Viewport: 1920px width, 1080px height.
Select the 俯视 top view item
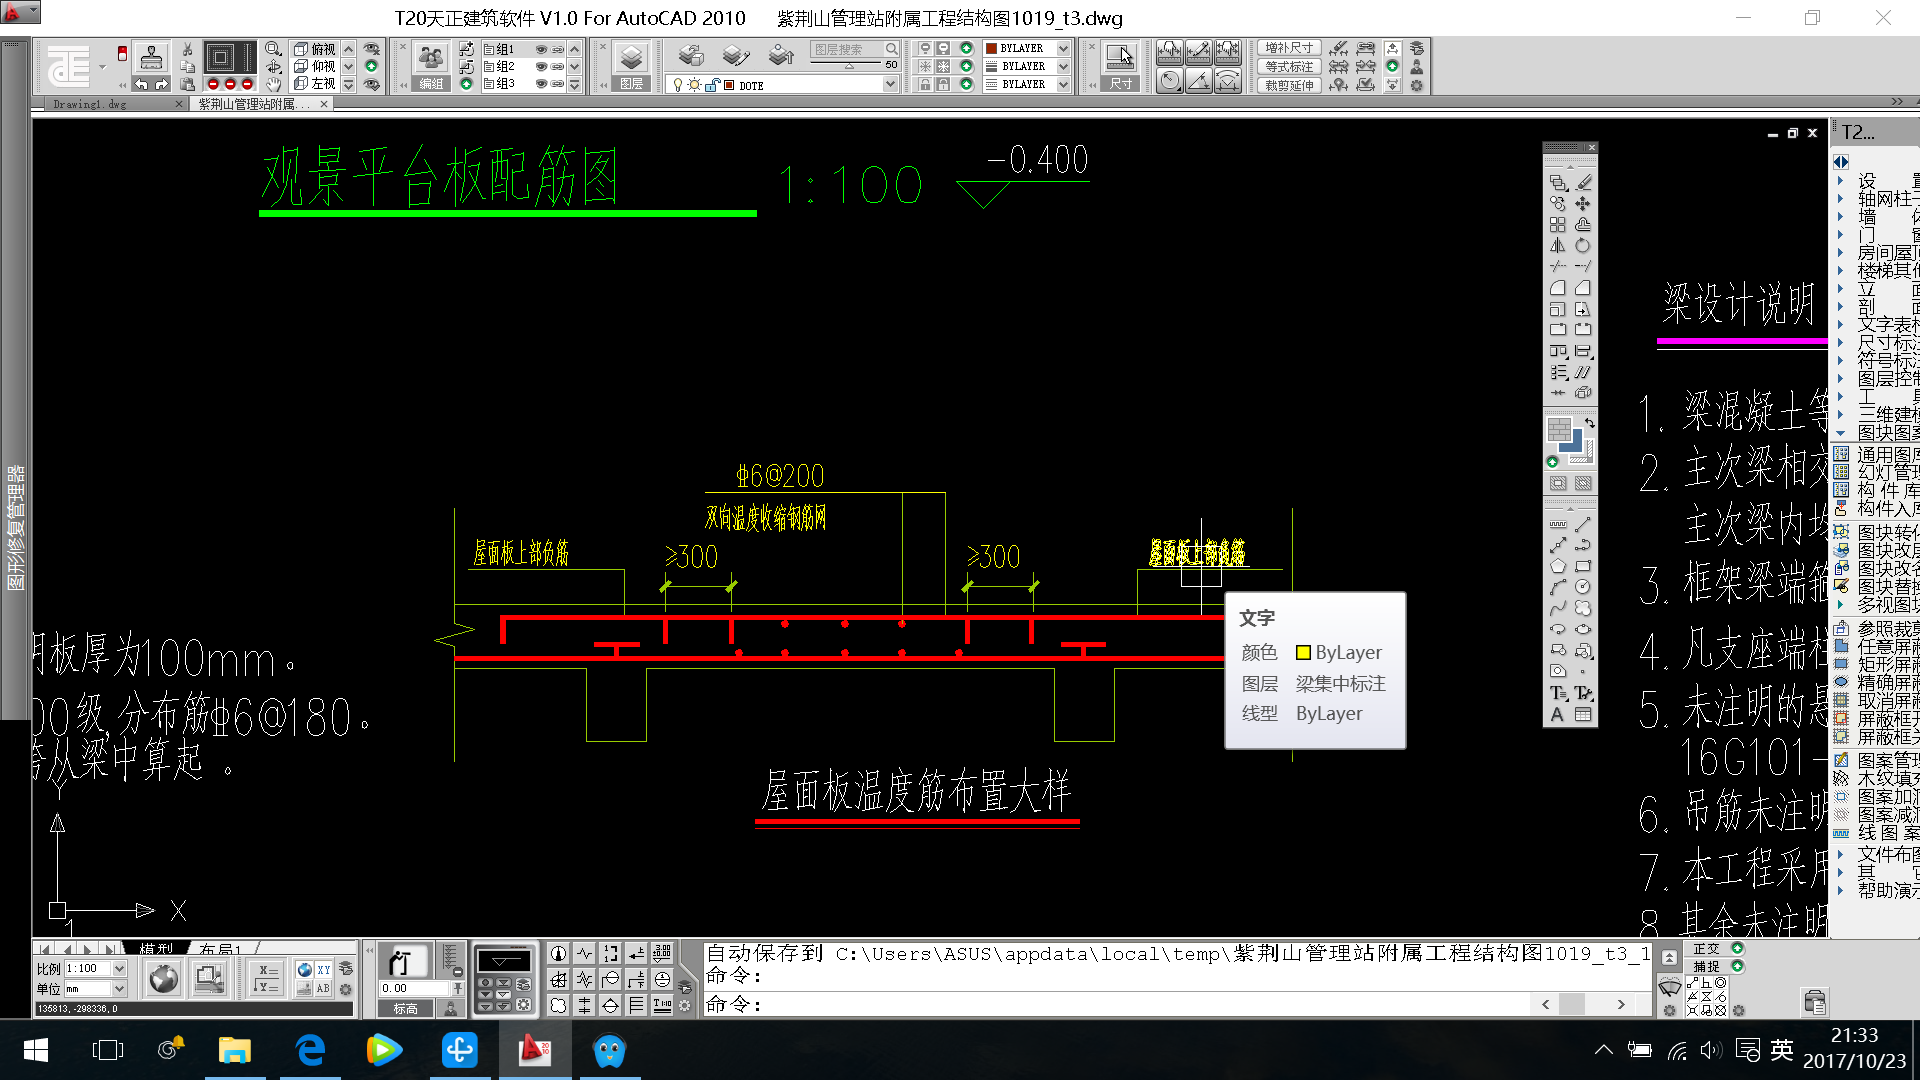(316, 49)
